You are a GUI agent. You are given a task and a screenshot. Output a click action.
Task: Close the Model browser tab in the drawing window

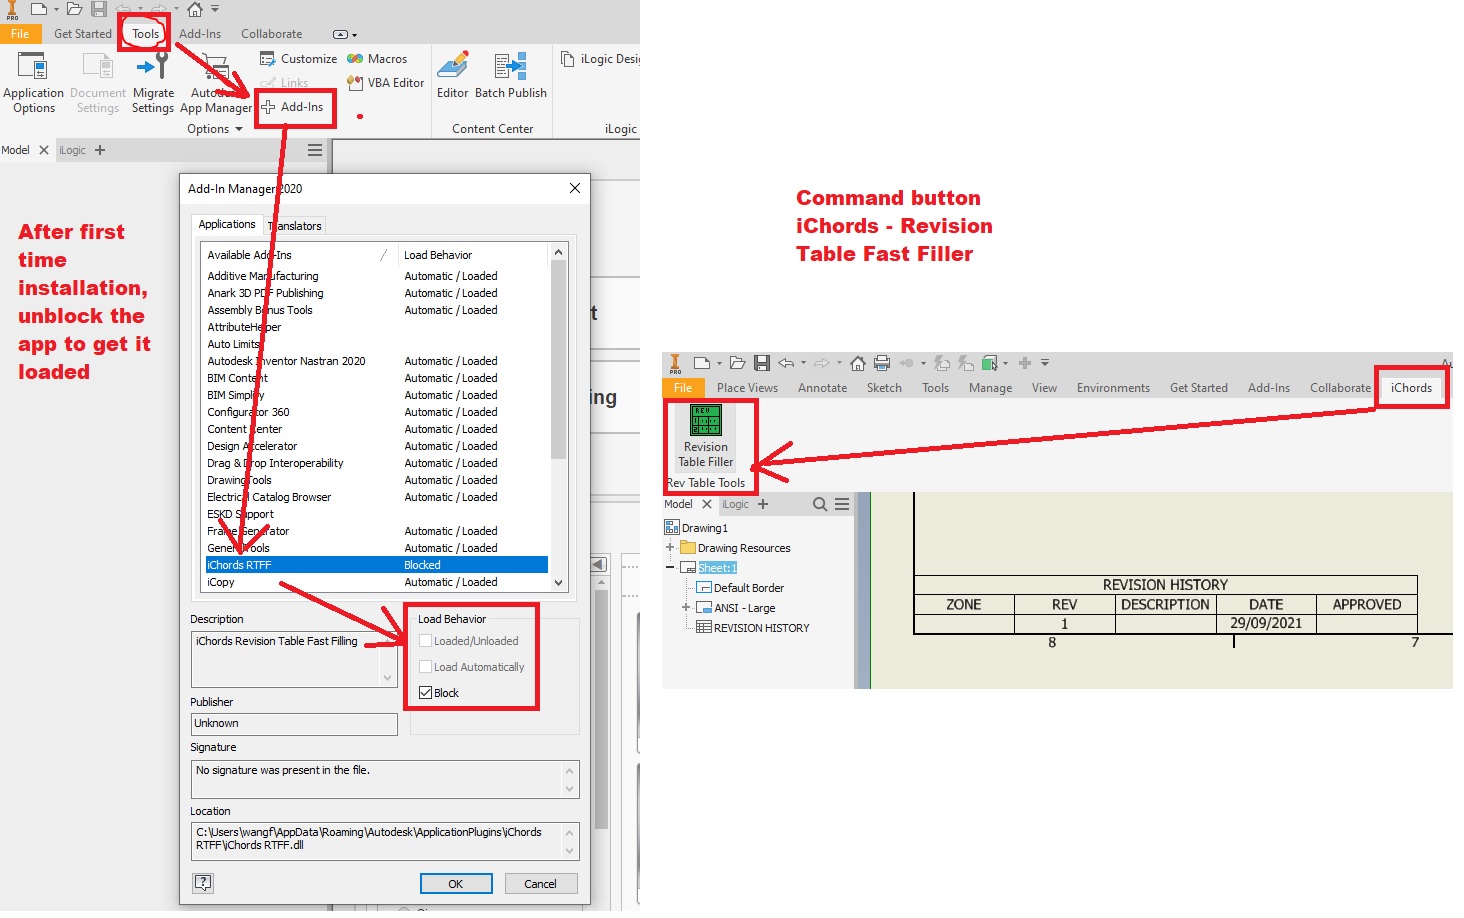(707, 505)
